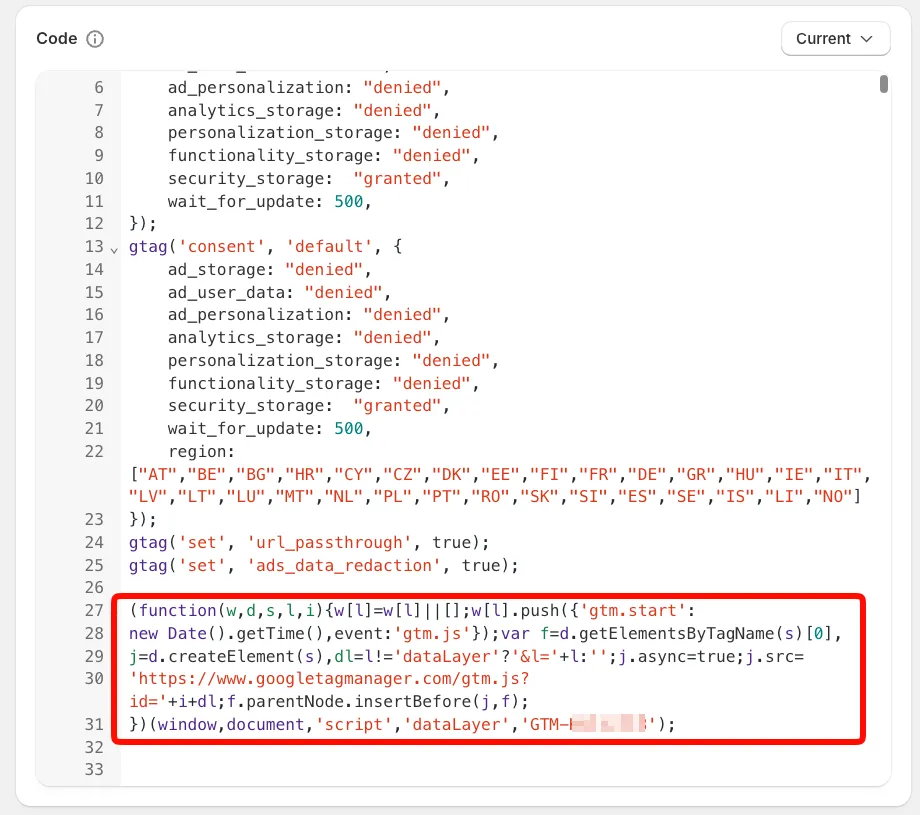The width and height of the screenshot is (920, 815).
Task: Click the Code info icon
Action: [95, 39]
